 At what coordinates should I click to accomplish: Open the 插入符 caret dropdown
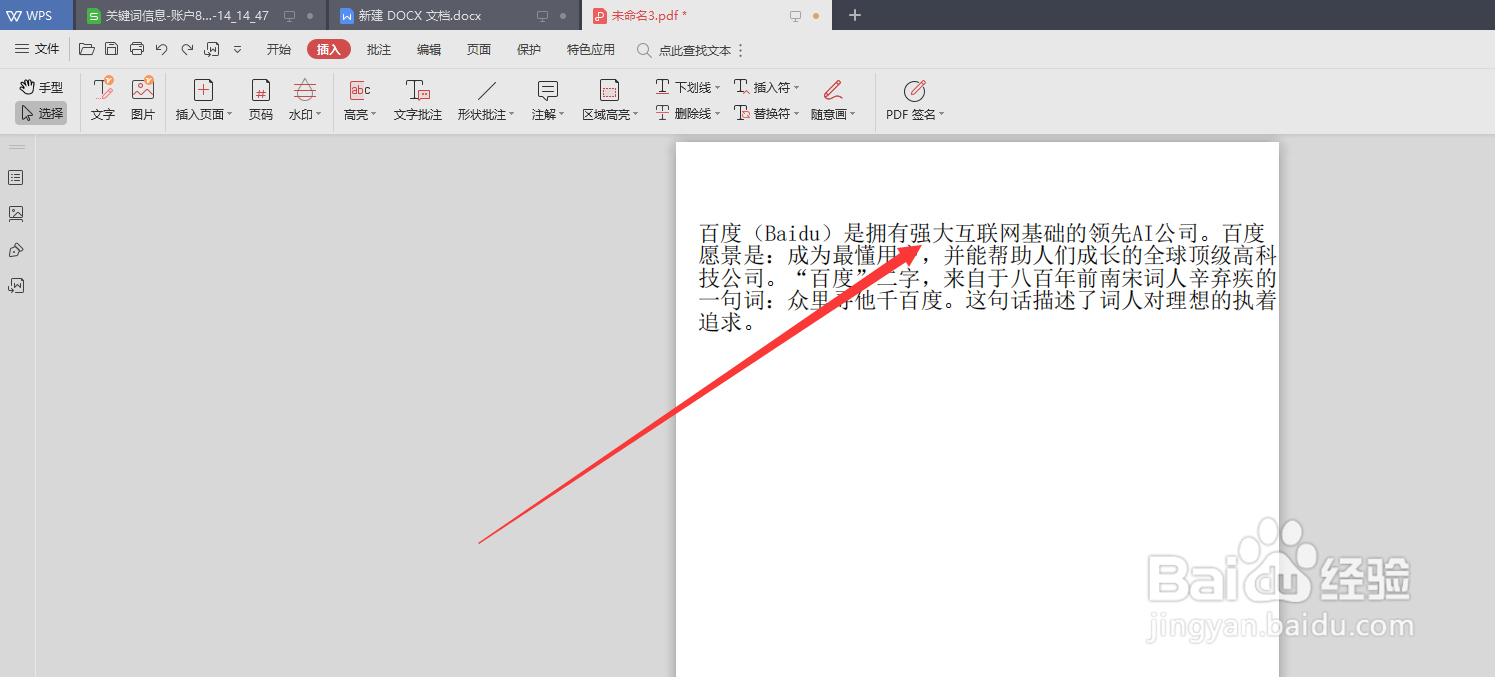[x=766, y=87]
